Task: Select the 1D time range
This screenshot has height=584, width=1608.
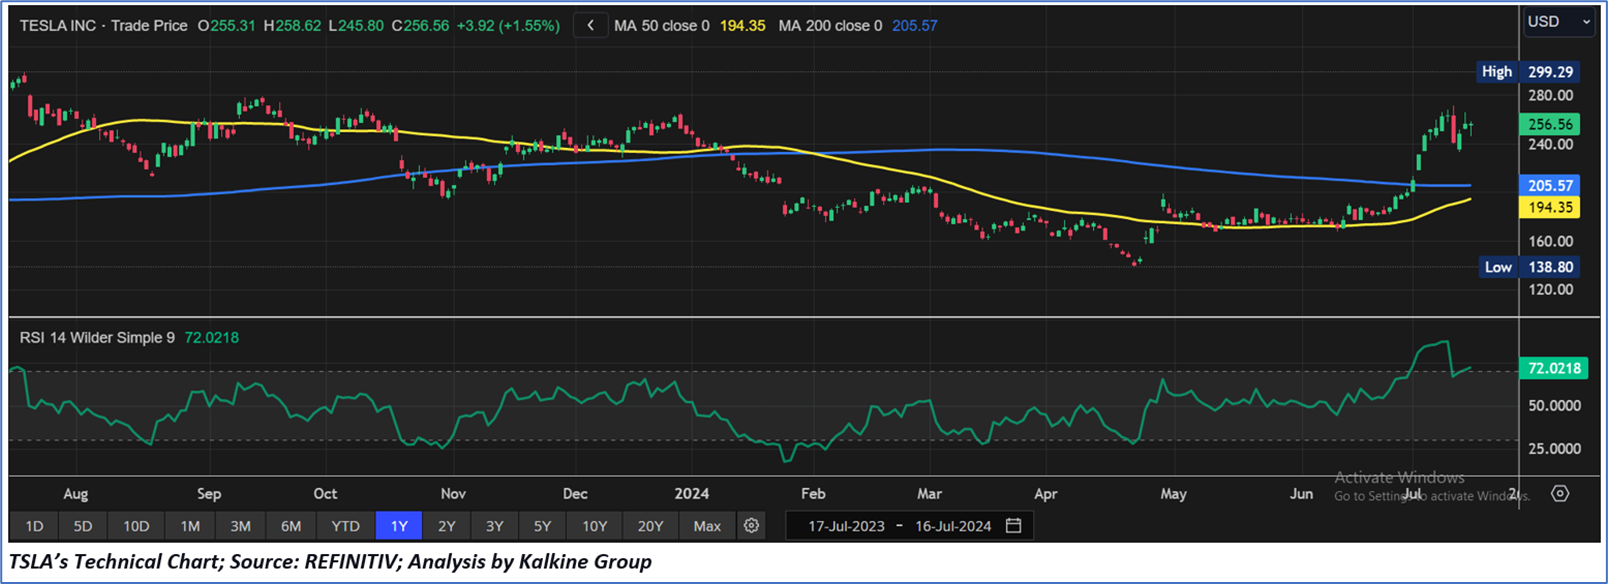Action: point(34,526)
